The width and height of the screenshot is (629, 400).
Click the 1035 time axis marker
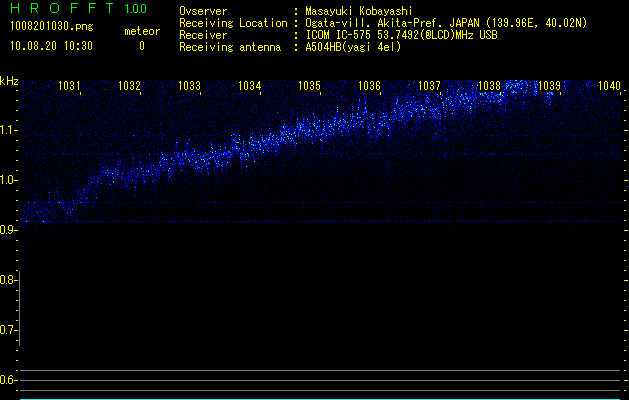[310, 85]
